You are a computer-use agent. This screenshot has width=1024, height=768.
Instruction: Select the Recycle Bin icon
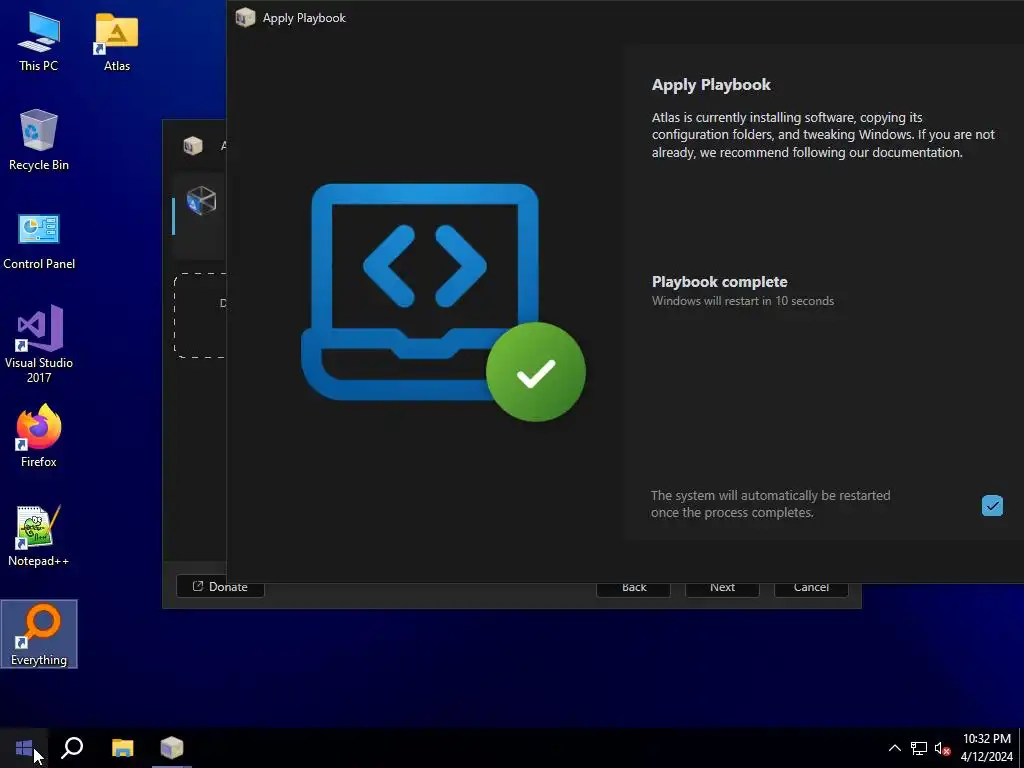pyautogui.click(x=39, y=140)
